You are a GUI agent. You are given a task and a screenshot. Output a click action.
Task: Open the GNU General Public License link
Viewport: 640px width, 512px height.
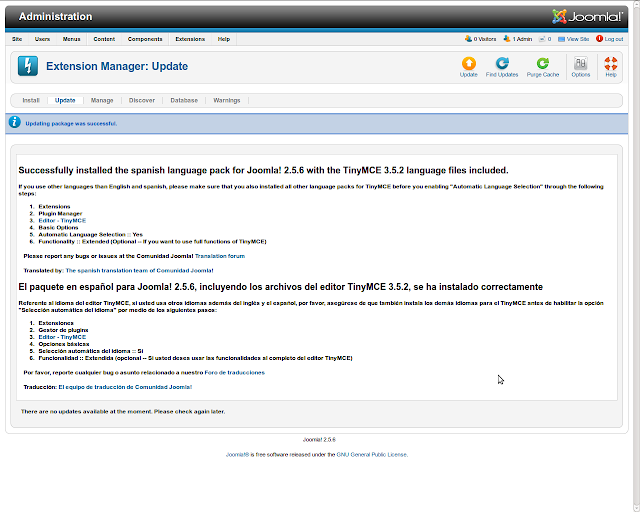tap(371, 454)
